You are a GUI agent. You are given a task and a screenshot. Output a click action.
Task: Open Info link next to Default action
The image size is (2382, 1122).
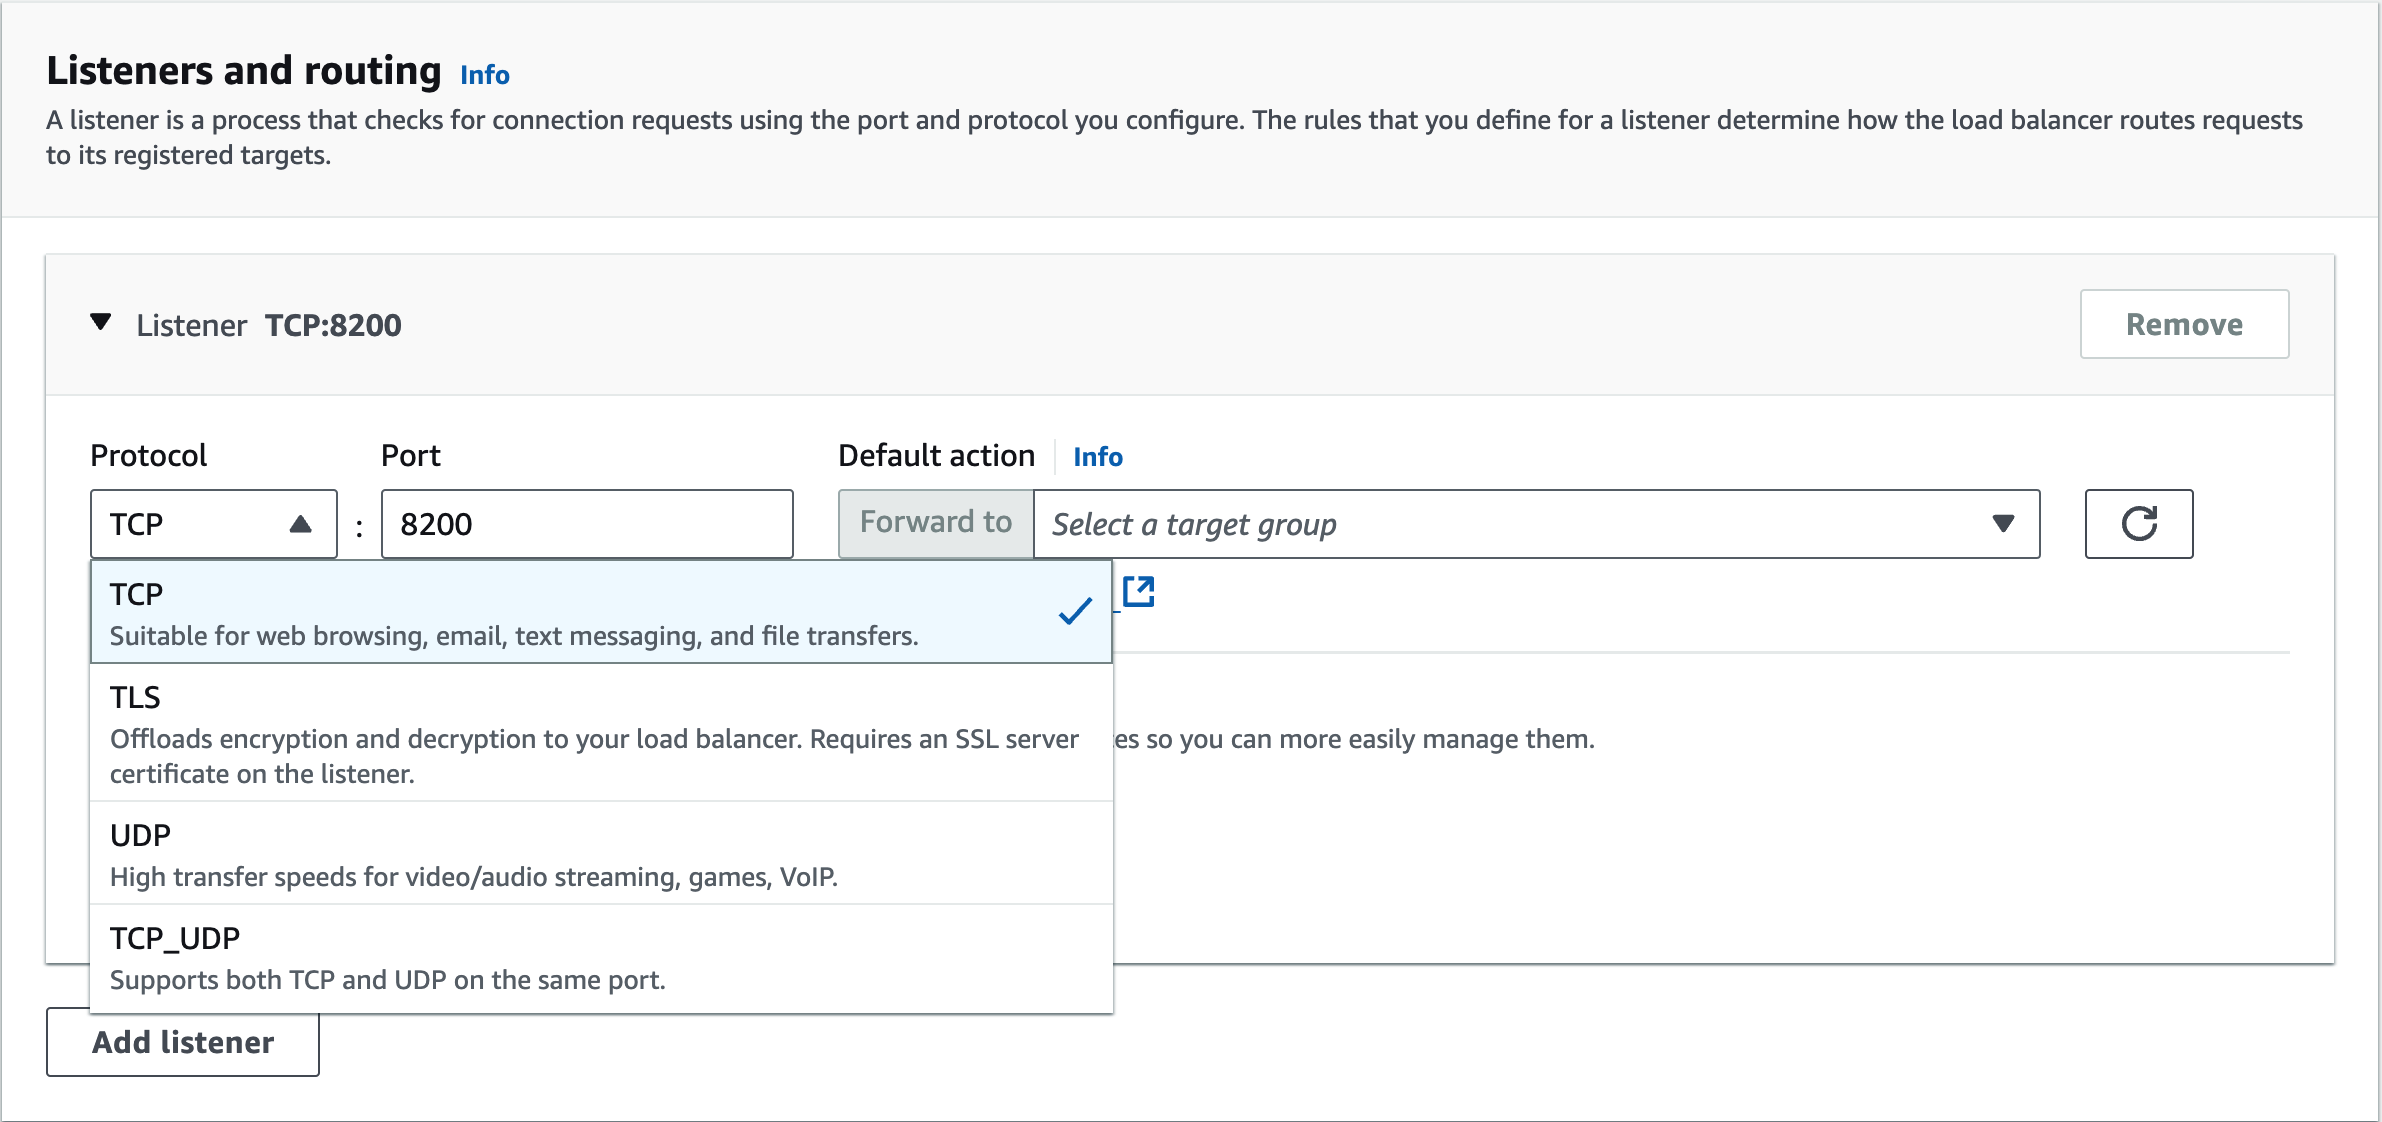(1097, 457)
